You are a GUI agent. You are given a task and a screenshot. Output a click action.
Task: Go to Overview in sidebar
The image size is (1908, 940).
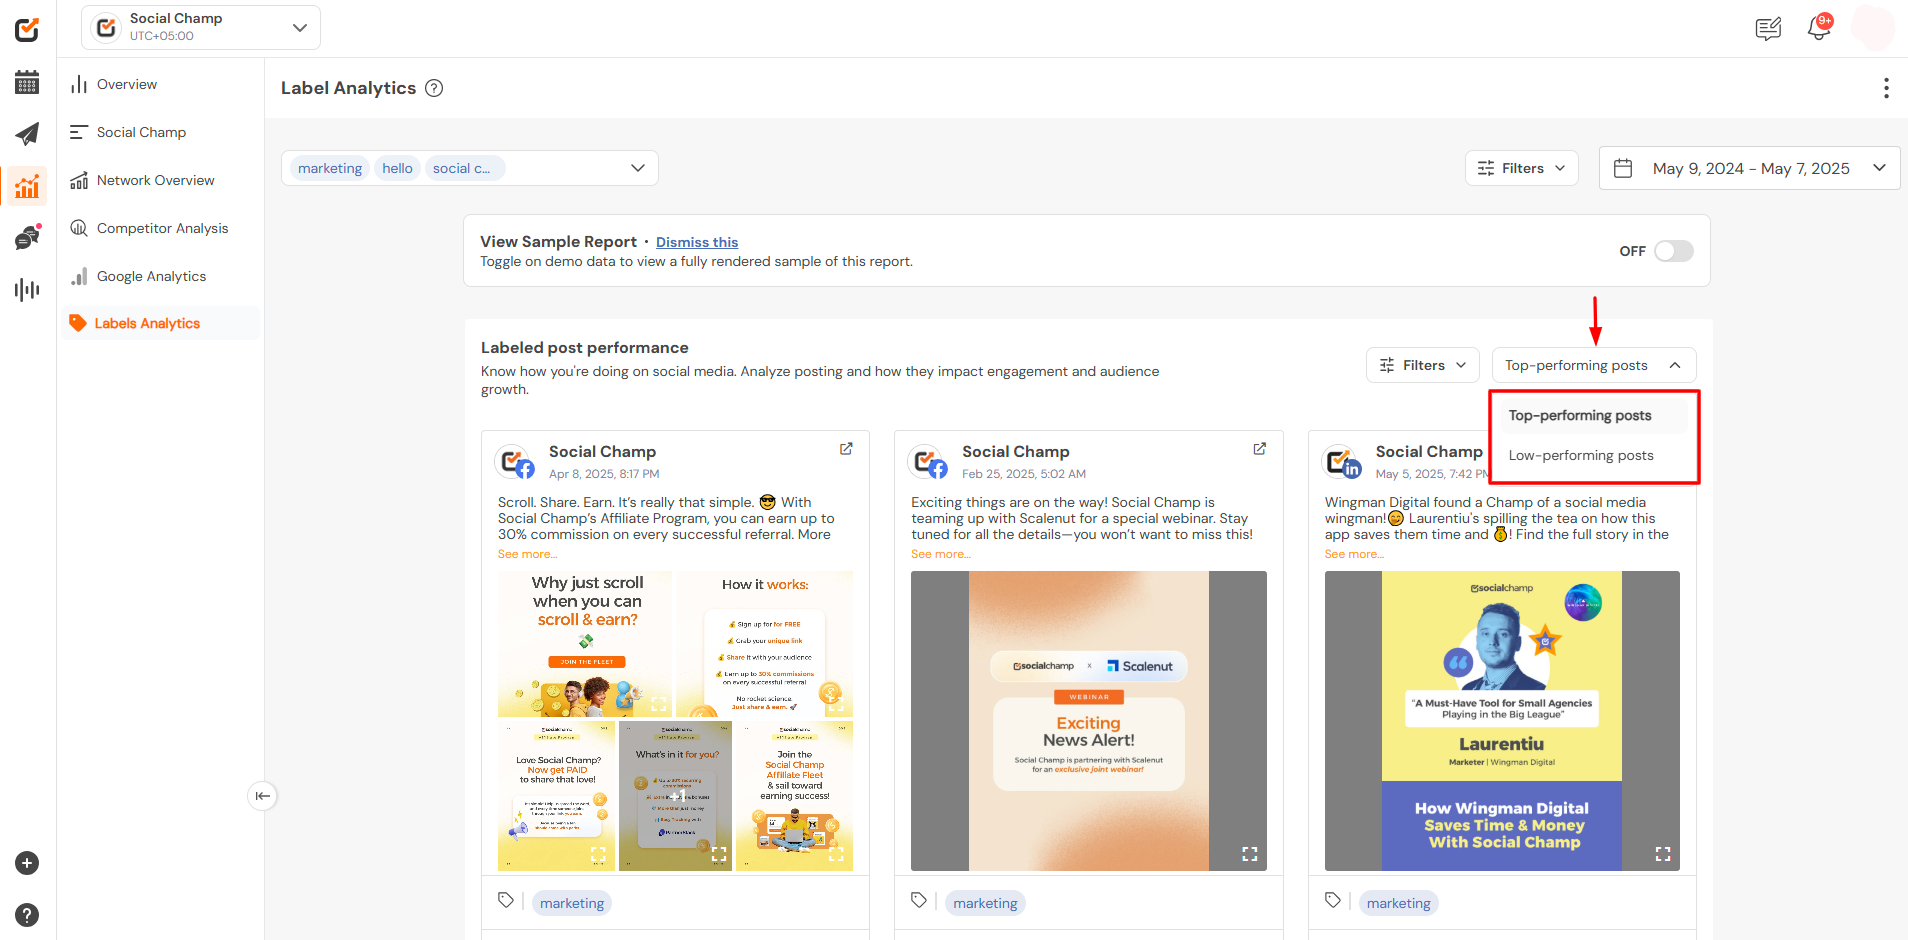(x=161, y=84)
